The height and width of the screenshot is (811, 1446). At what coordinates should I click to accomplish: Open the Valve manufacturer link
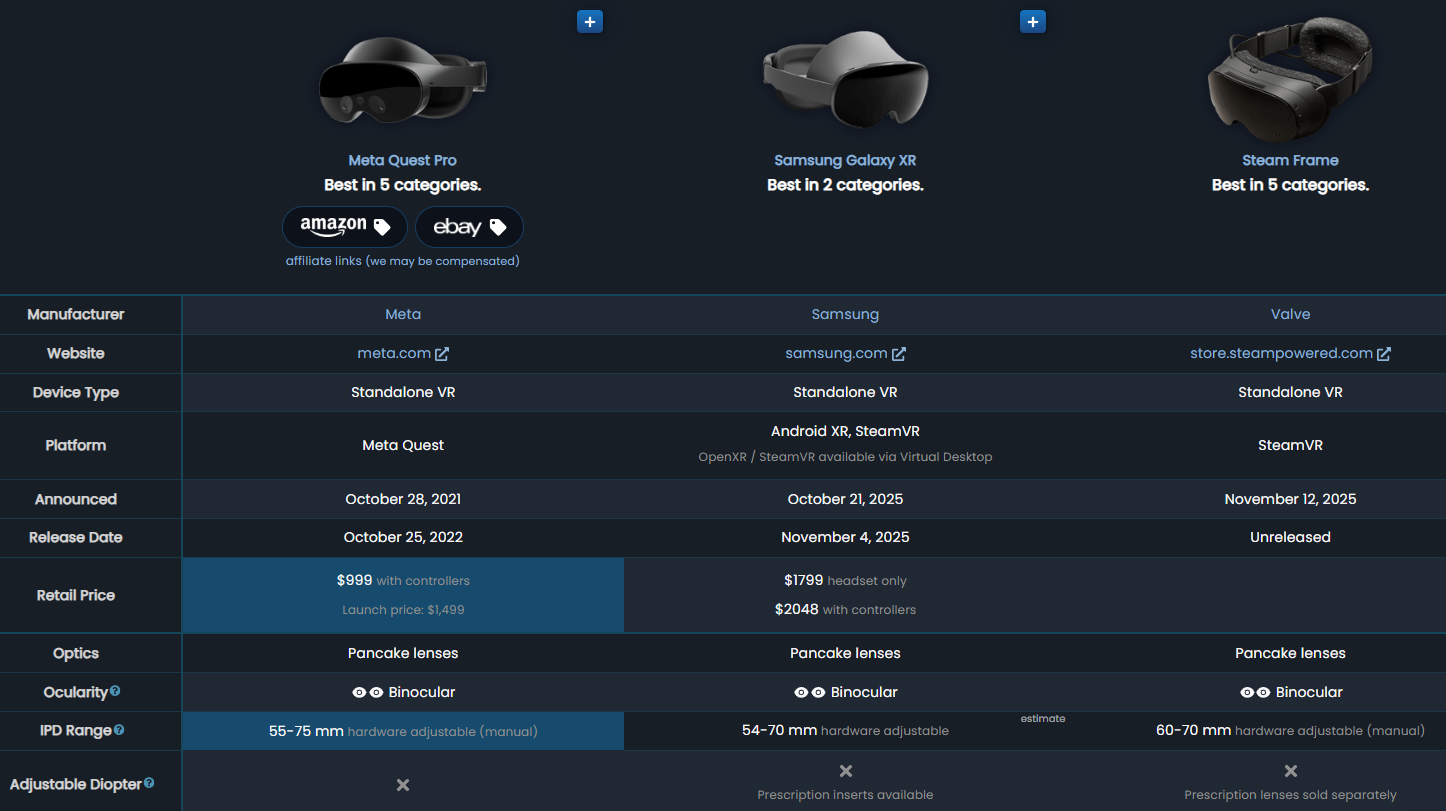click(x=1290, y=314)
